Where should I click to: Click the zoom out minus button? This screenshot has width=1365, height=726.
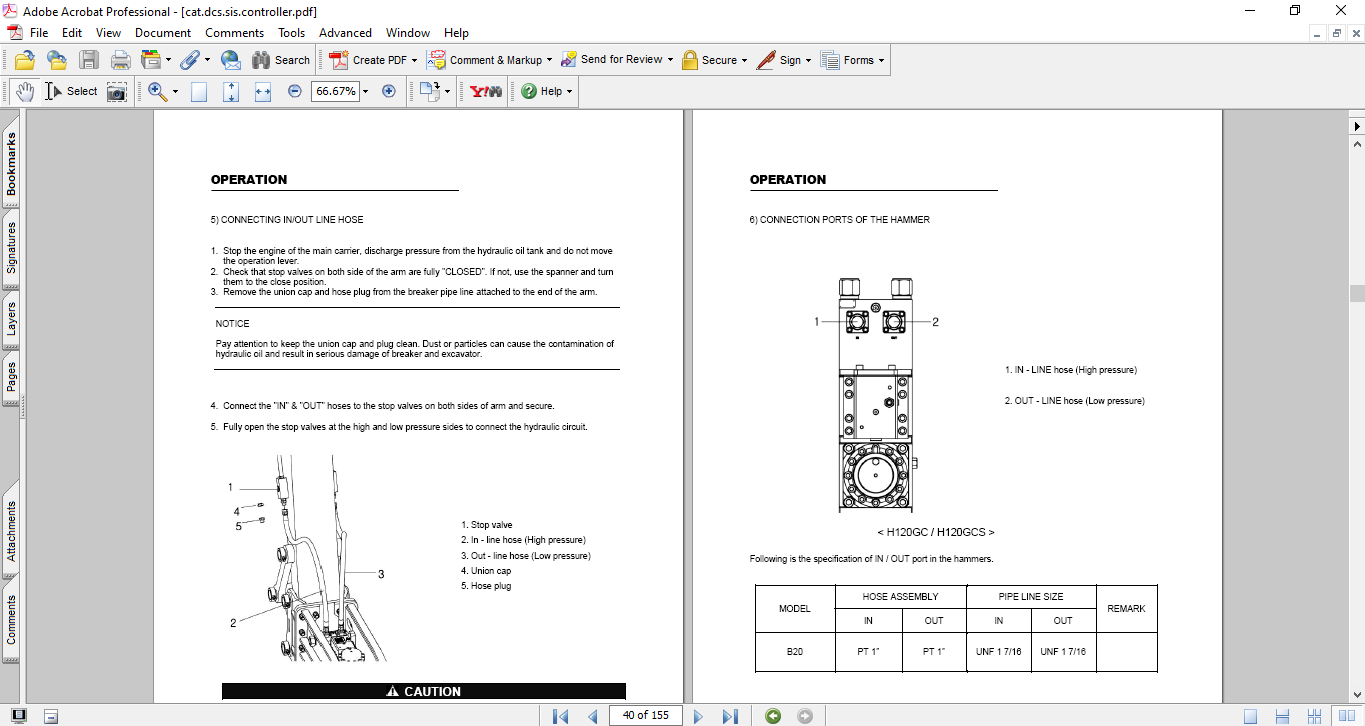point(295,91)
